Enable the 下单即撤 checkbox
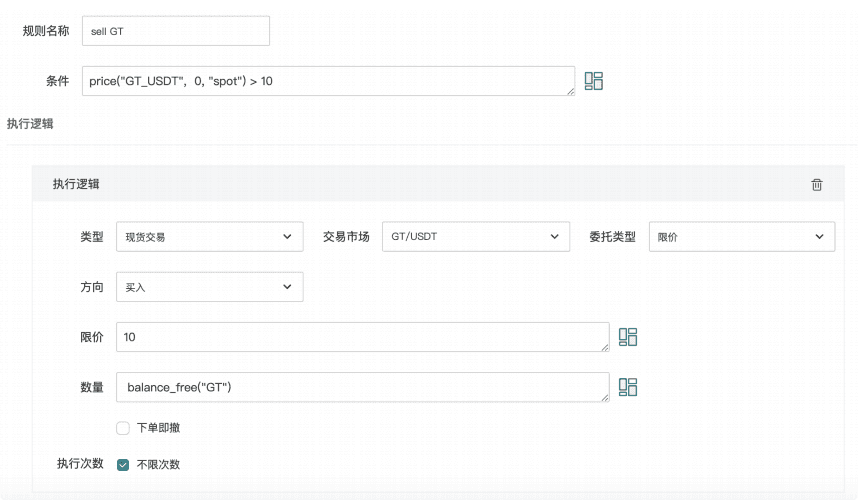Viewport: 860px width, 500px height. (123, 428)
